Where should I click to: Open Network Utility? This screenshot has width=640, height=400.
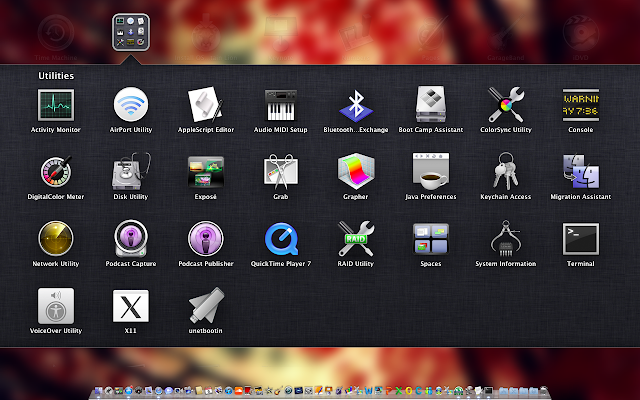pos(56,238)
